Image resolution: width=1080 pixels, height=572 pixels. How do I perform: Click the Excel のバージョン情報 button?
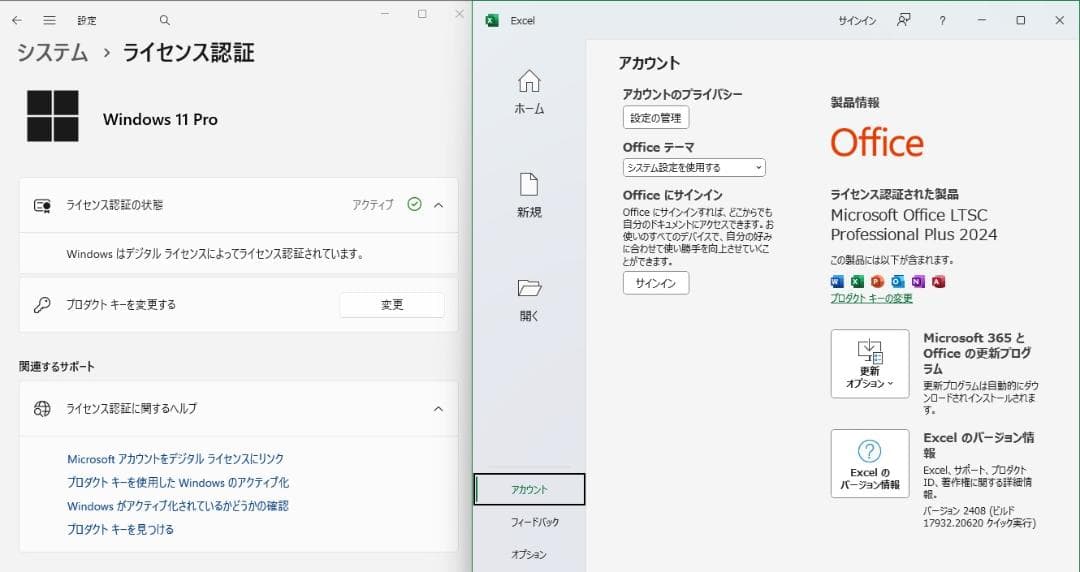(870, 464)
